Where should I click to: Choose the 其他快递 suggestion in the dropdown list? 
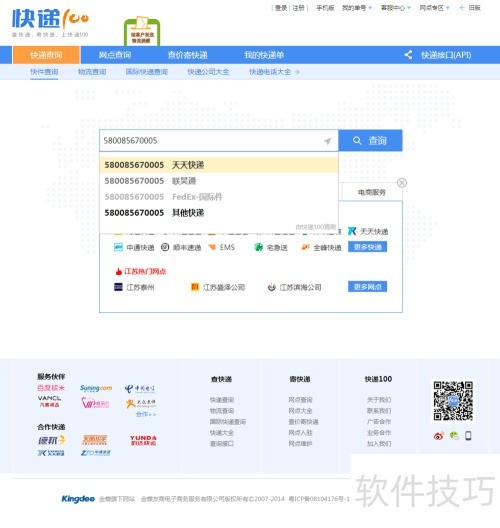click(219, 213)
